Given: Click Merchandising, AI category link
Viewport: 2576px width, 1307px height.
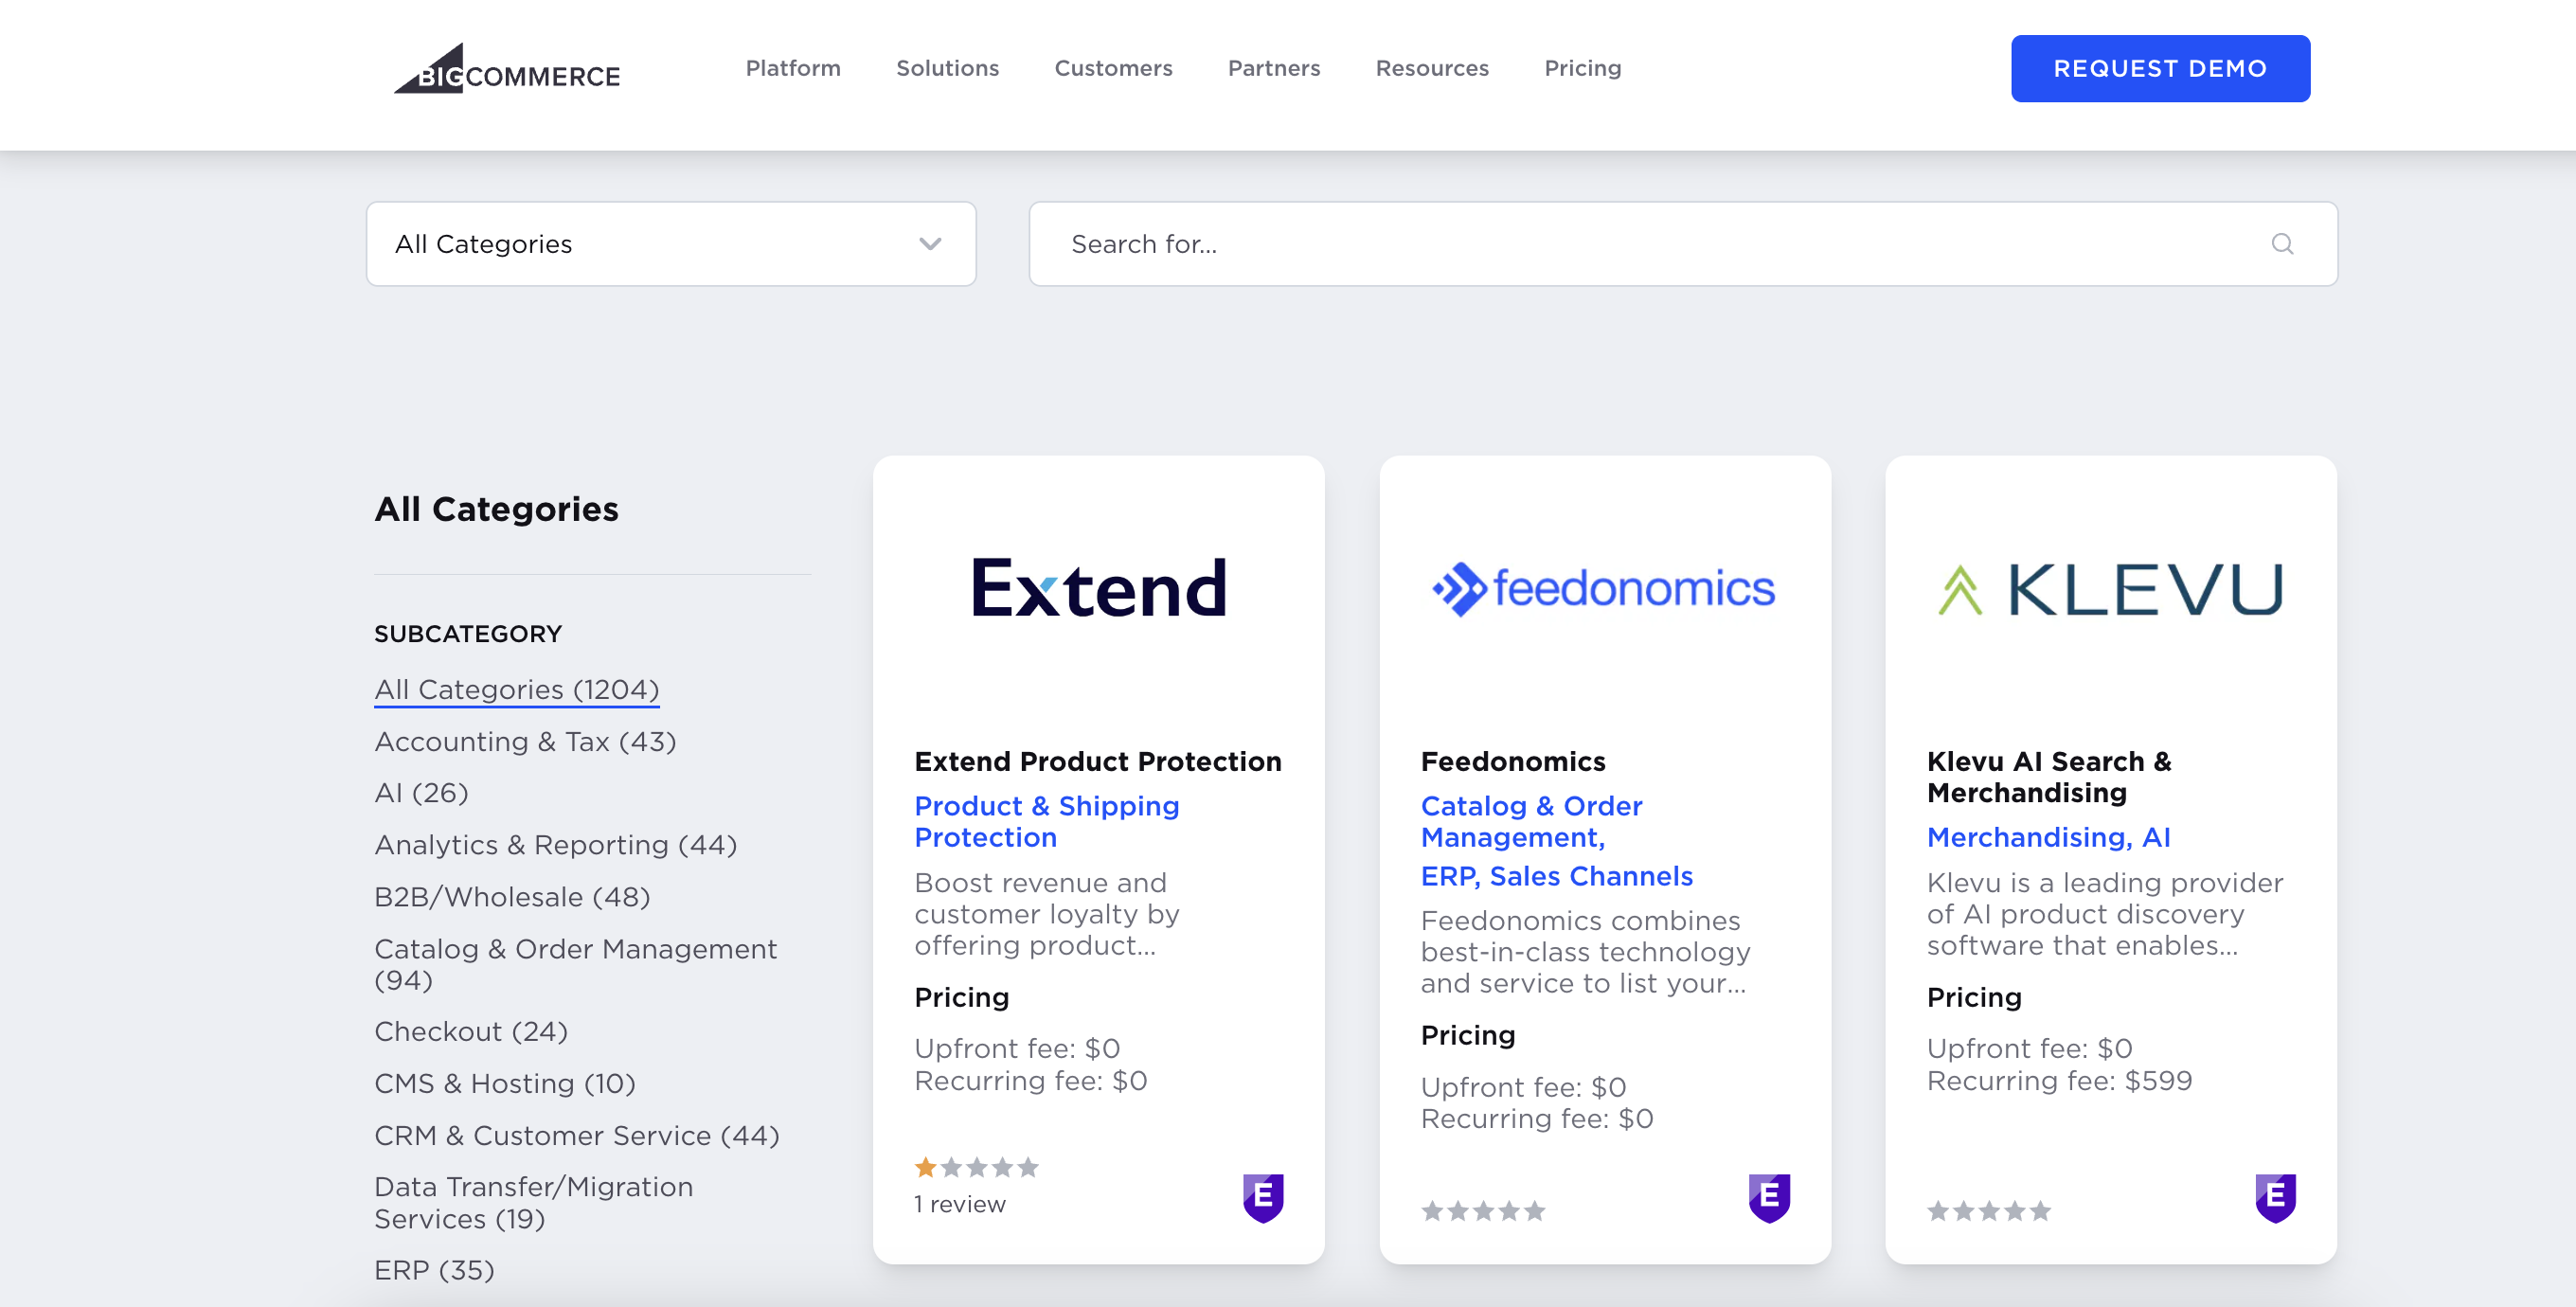Looking at the screenshot, I should coord(2048,838).
